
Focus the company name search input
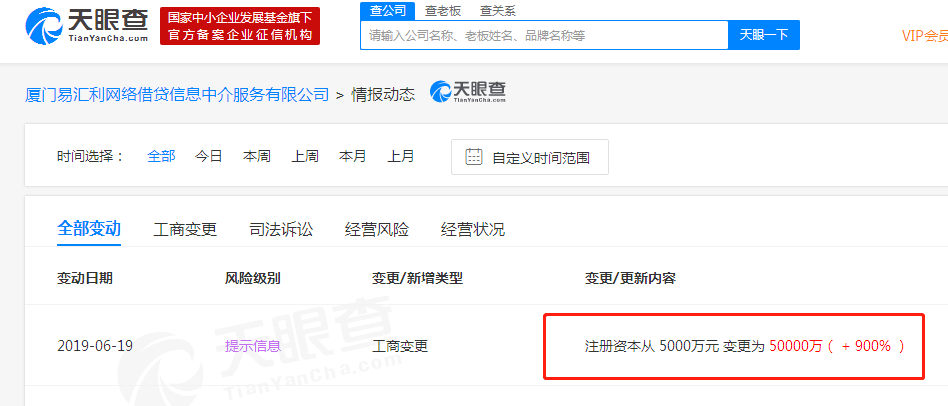pos(544,35)
